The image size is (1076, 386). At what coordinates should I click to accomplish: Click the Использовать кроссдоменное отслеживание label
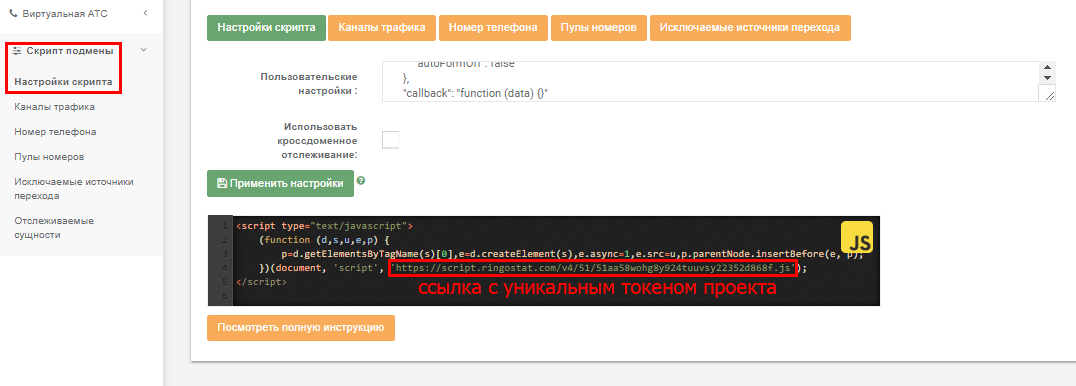click(x=317, y=141)
